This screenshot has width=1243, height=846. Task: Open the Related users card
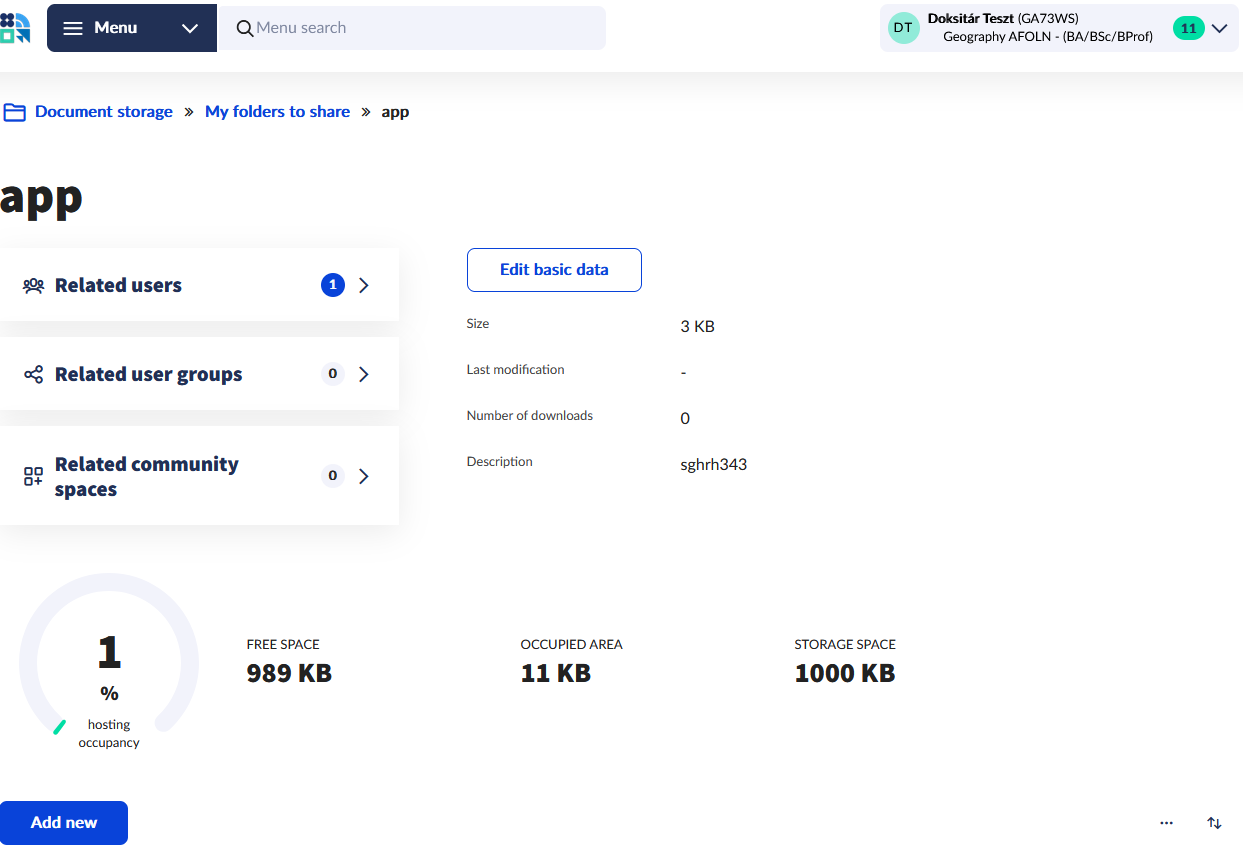[199, 285]
